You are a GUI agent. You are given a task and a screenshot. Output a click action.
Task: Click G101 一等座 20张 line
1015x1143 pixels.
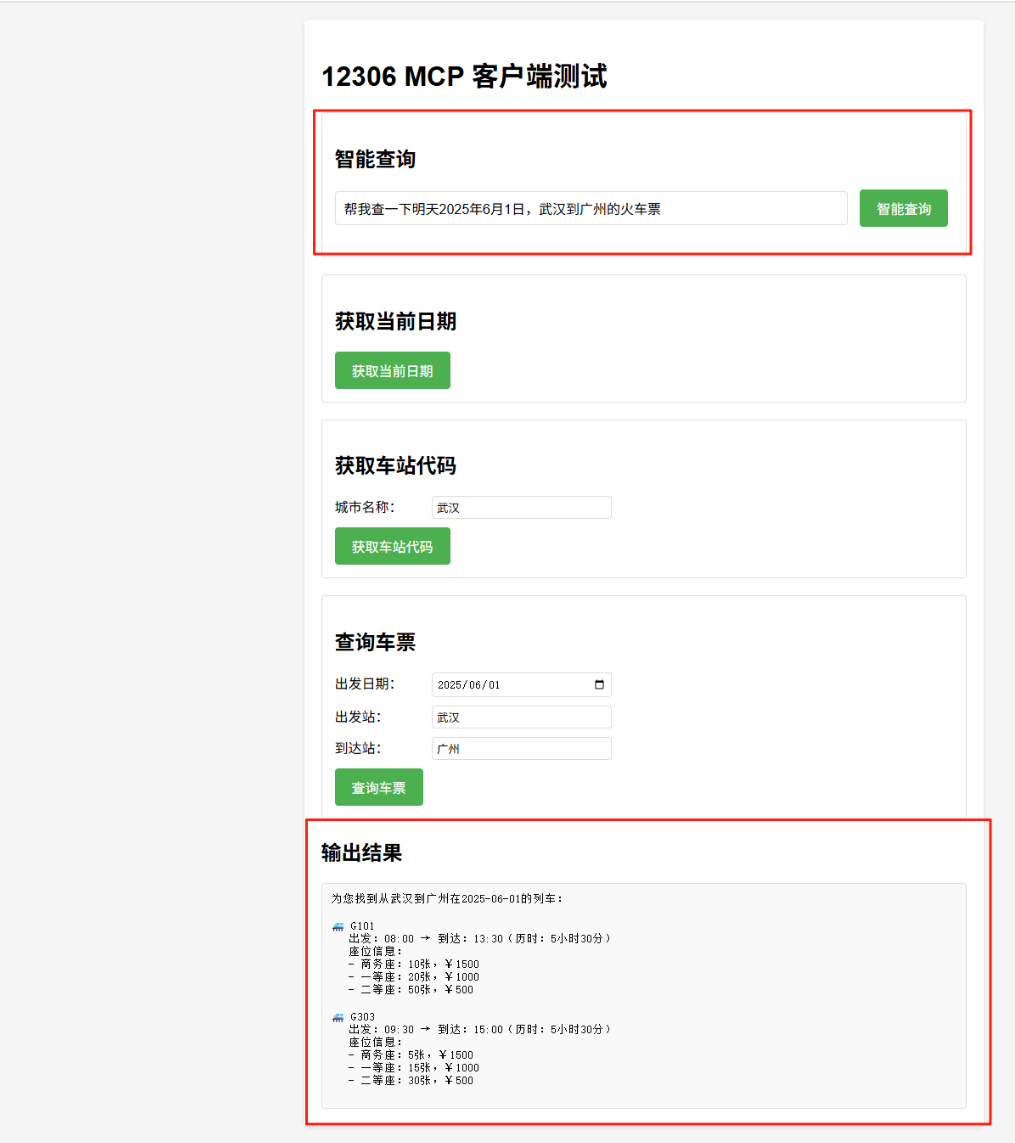414,977
